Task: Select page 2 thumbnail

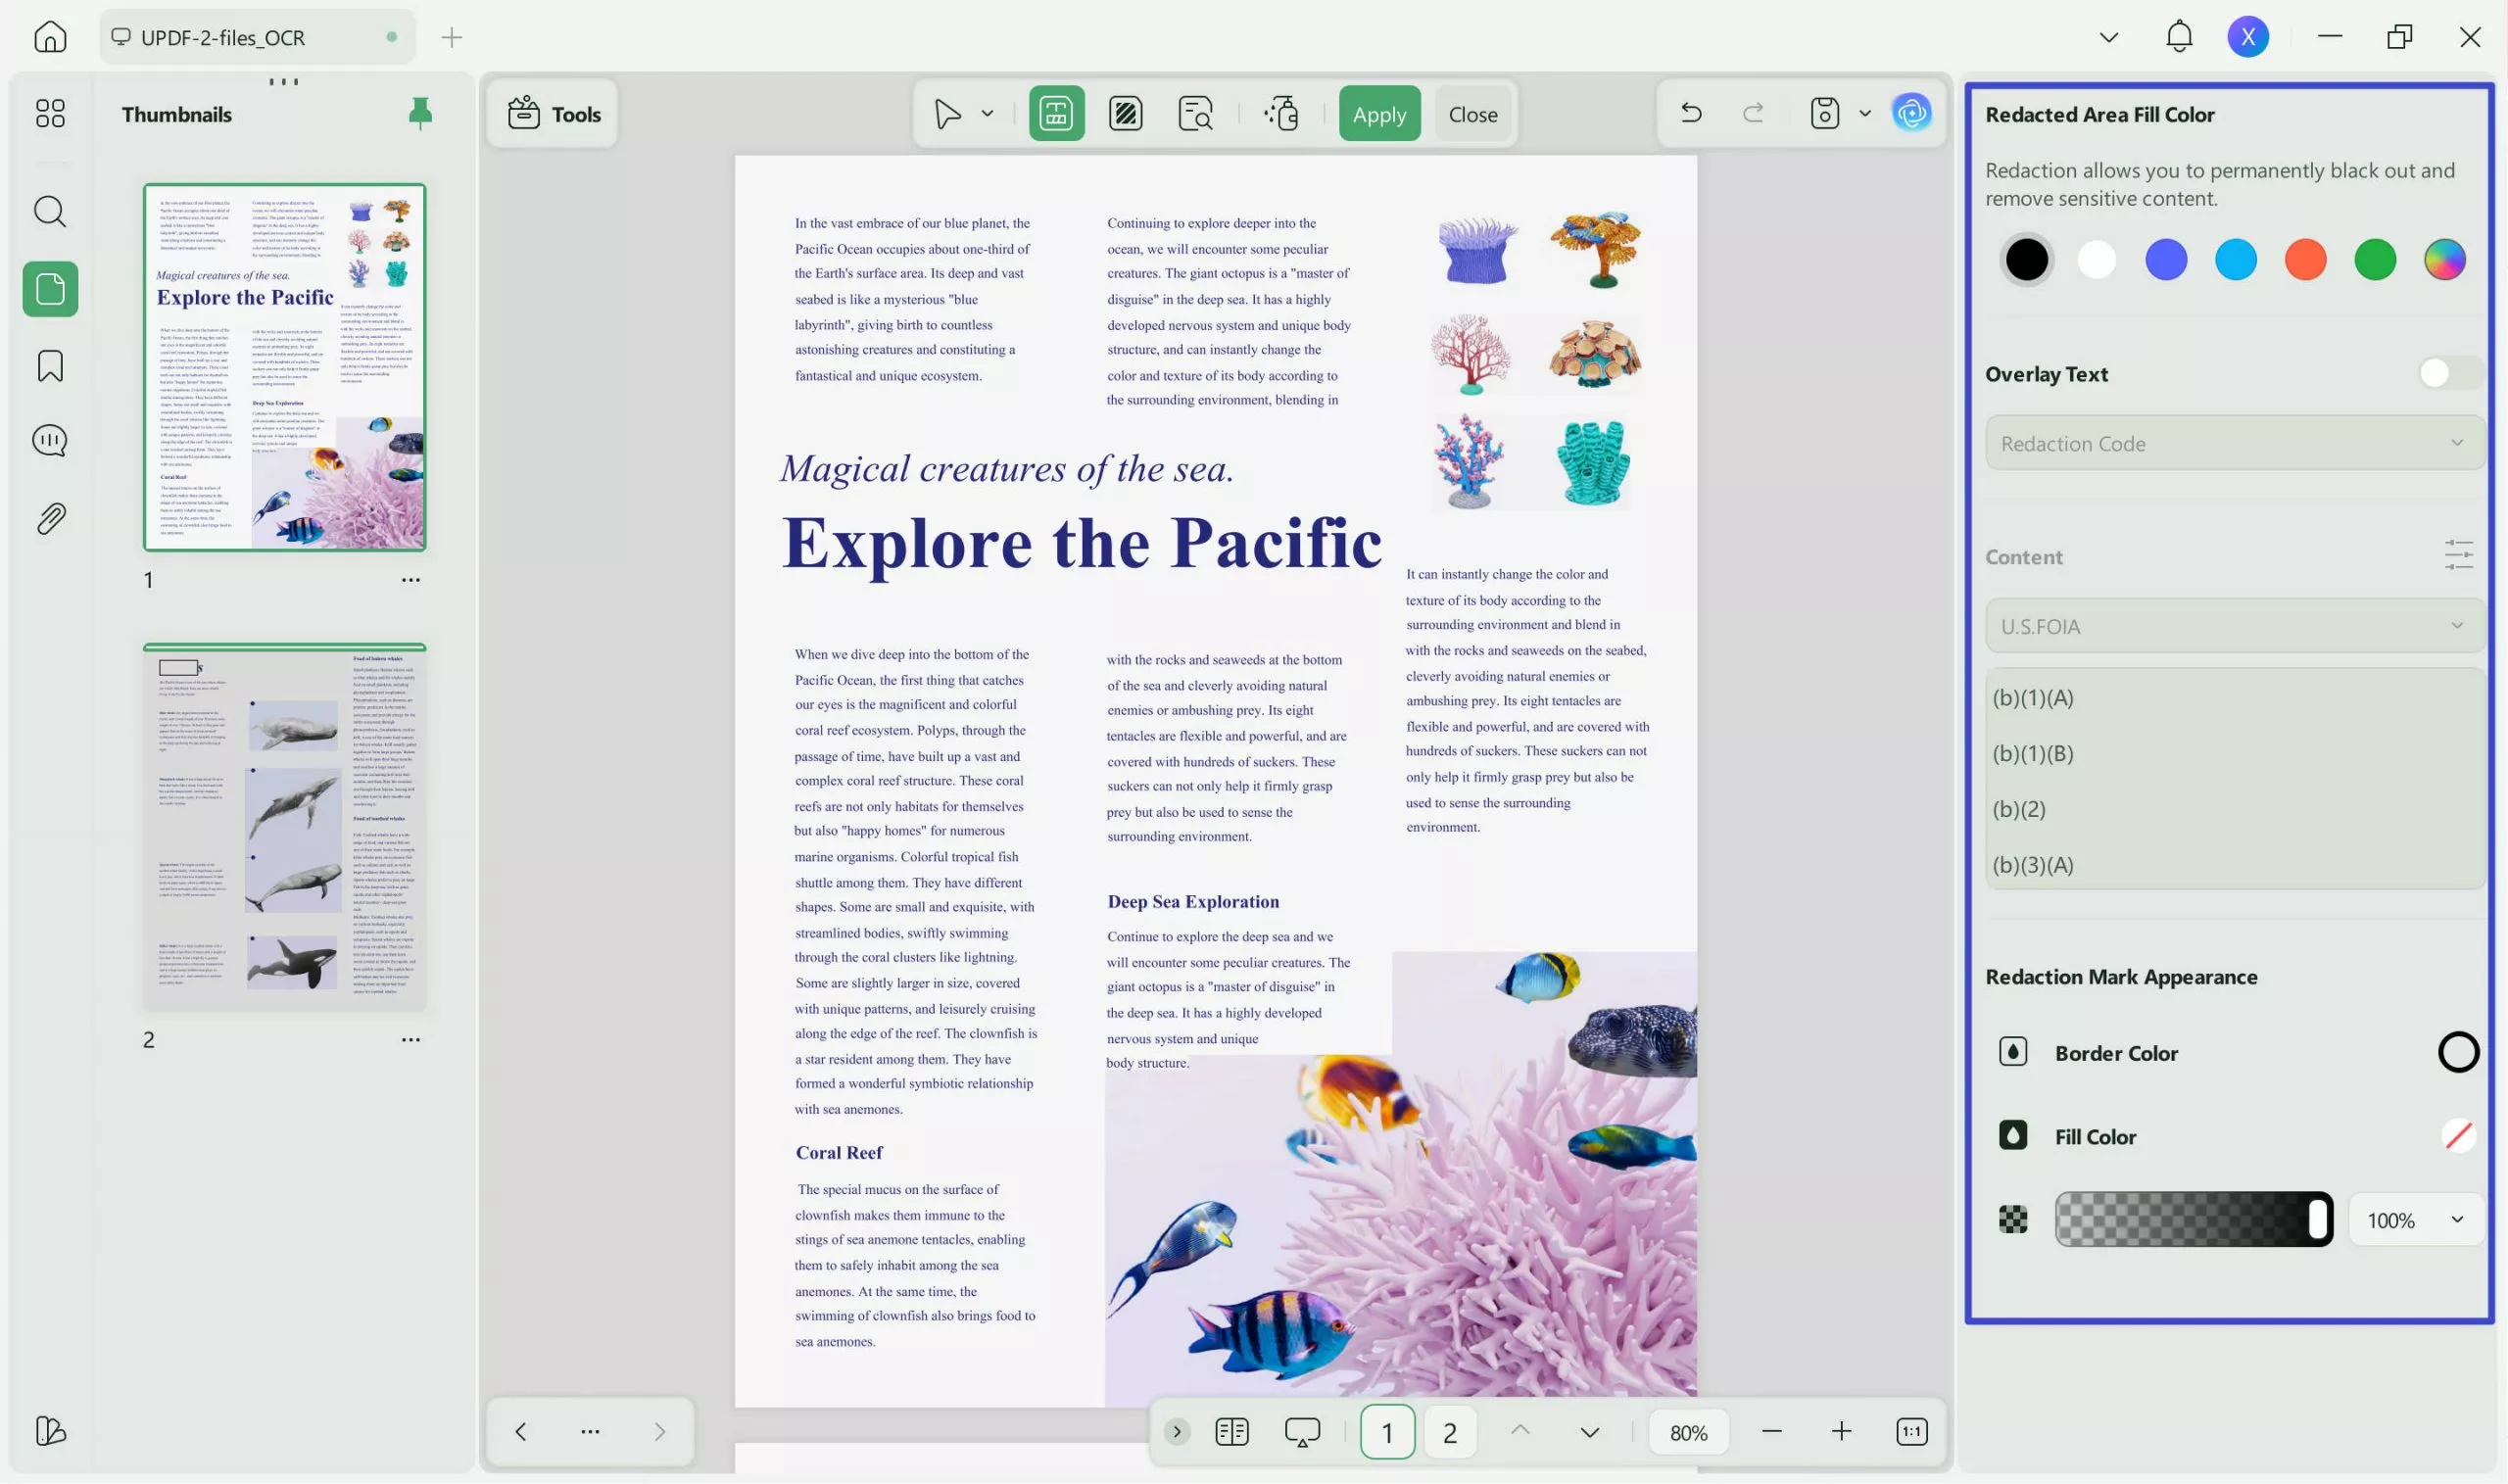Action: pyautogui.click(x=285, y=826)
